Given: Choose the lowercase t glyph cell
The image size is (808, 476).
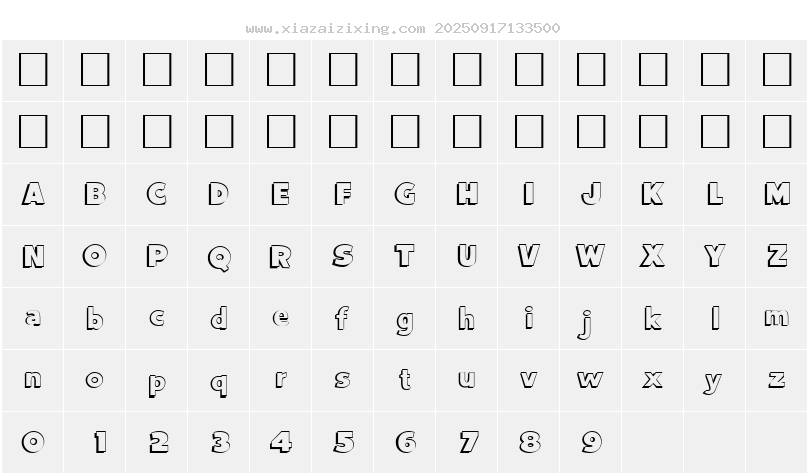Looking at the screenshot, I should coord(405,380).
